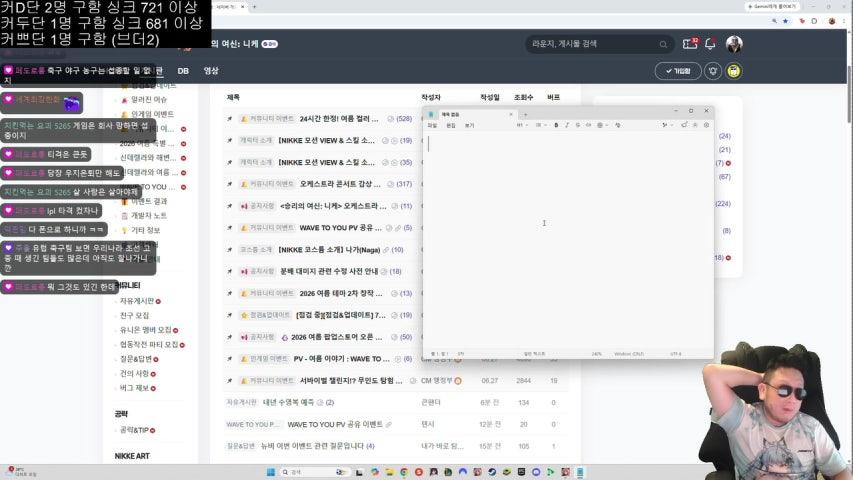This screenshot has height=480, width=853.
Task: Open the 보기 menu in Notepad
Action: coord(469,125)
